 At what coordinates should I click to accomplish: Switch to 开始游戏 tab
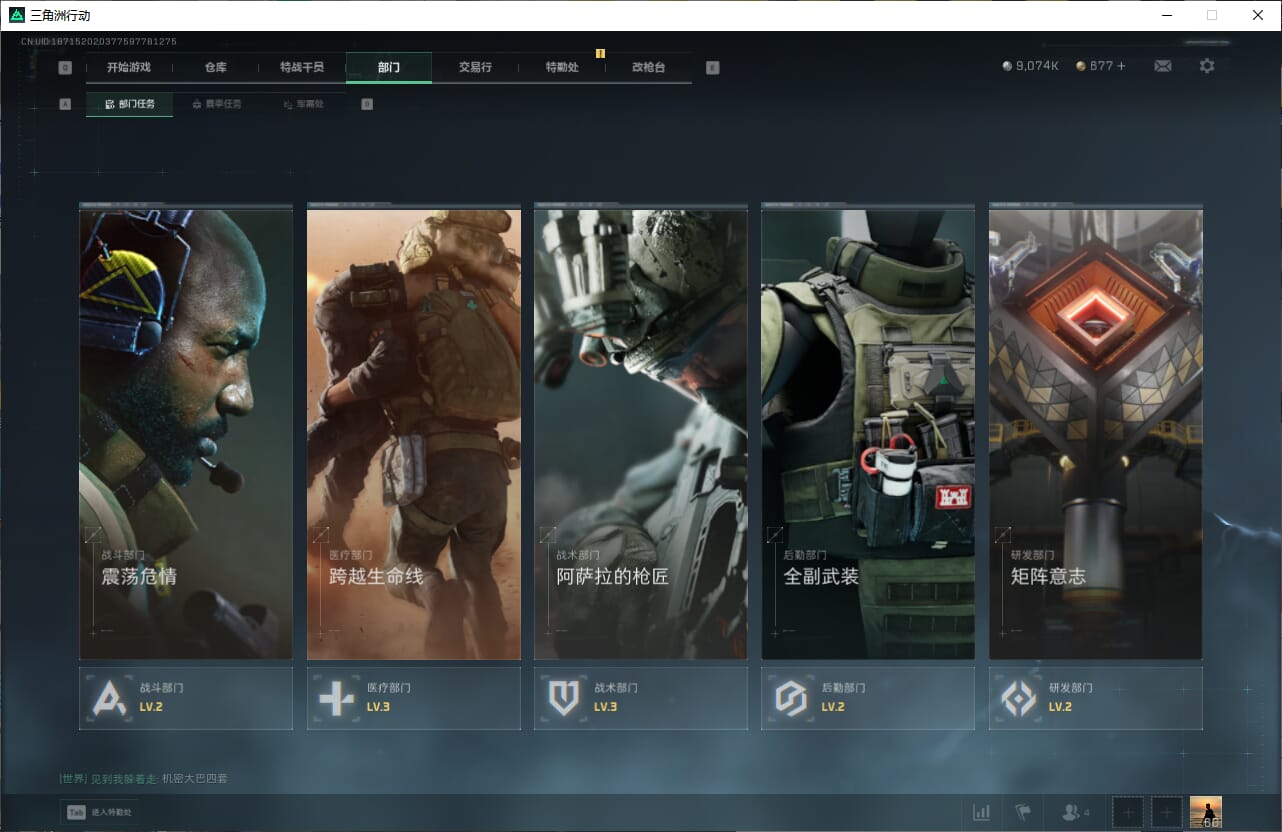coord(129,67)
